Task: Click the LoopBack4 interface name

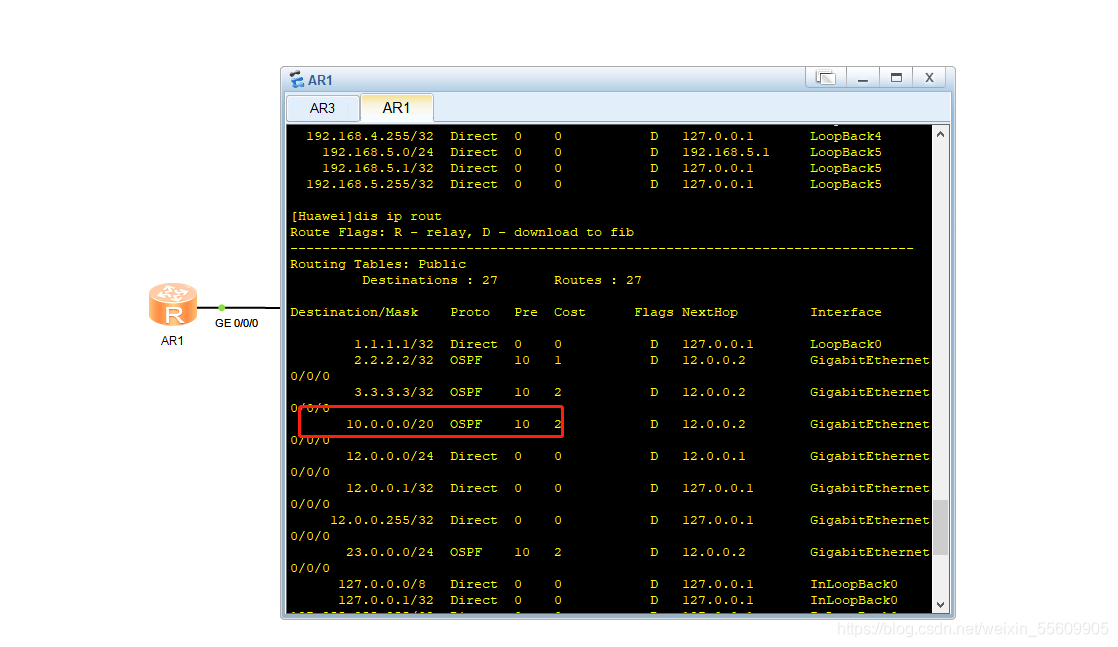Action: coord(846,136)
